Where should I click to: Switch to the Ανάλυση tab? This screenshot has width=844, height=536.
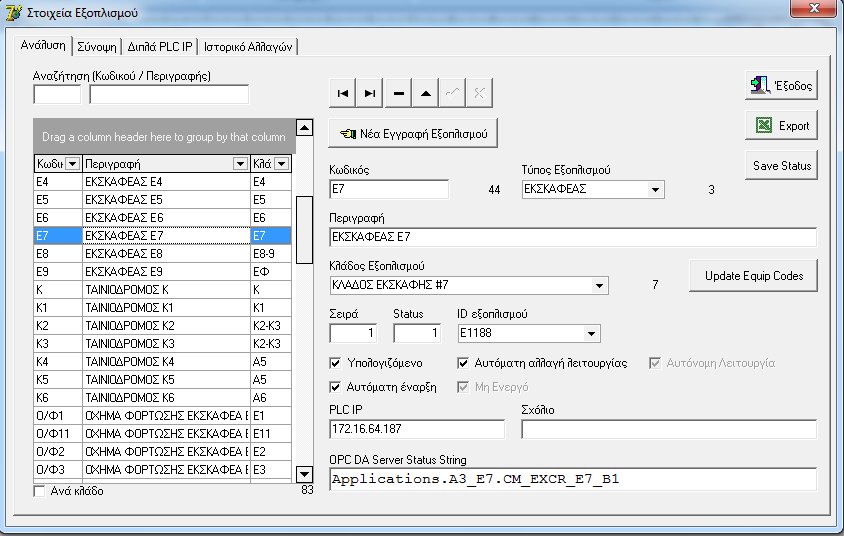pyautogui.click(x=43, y=45)
